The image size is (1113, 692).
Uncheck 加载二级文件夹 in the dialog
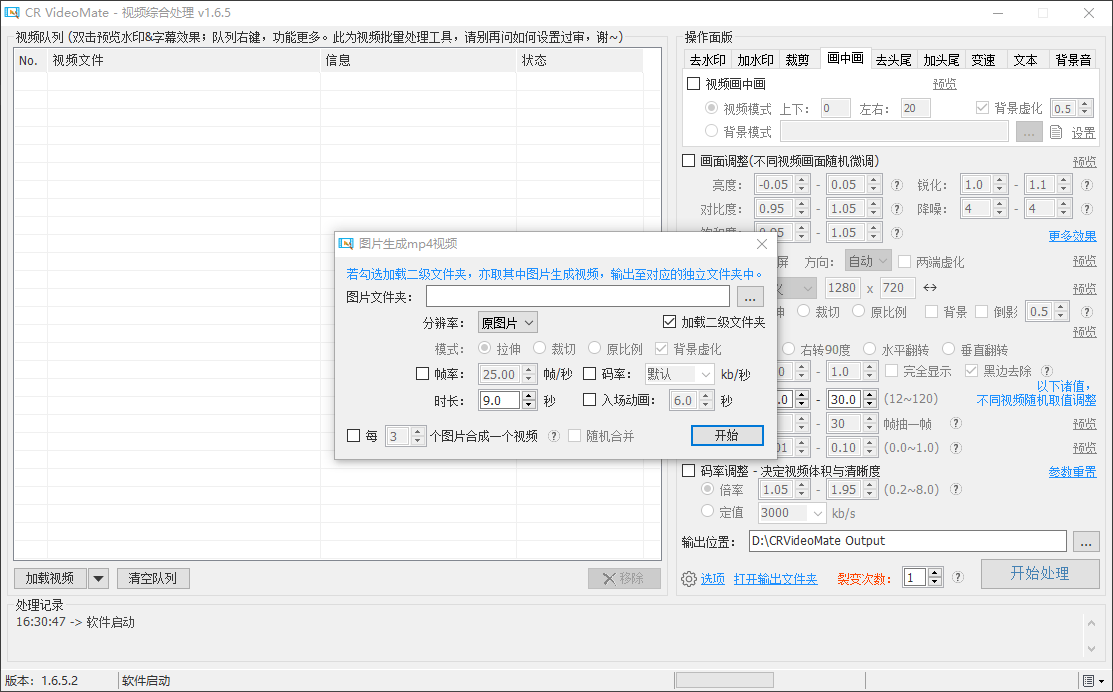670,322
